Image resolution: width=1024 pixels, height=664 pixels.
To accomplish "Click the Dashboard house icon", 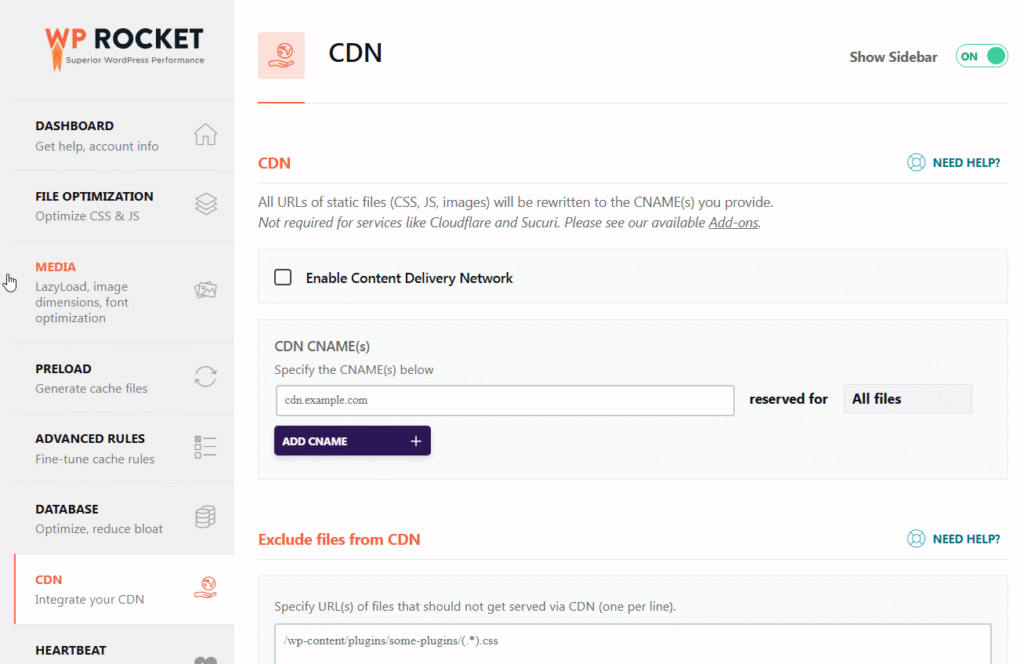I will click(205, 135).
